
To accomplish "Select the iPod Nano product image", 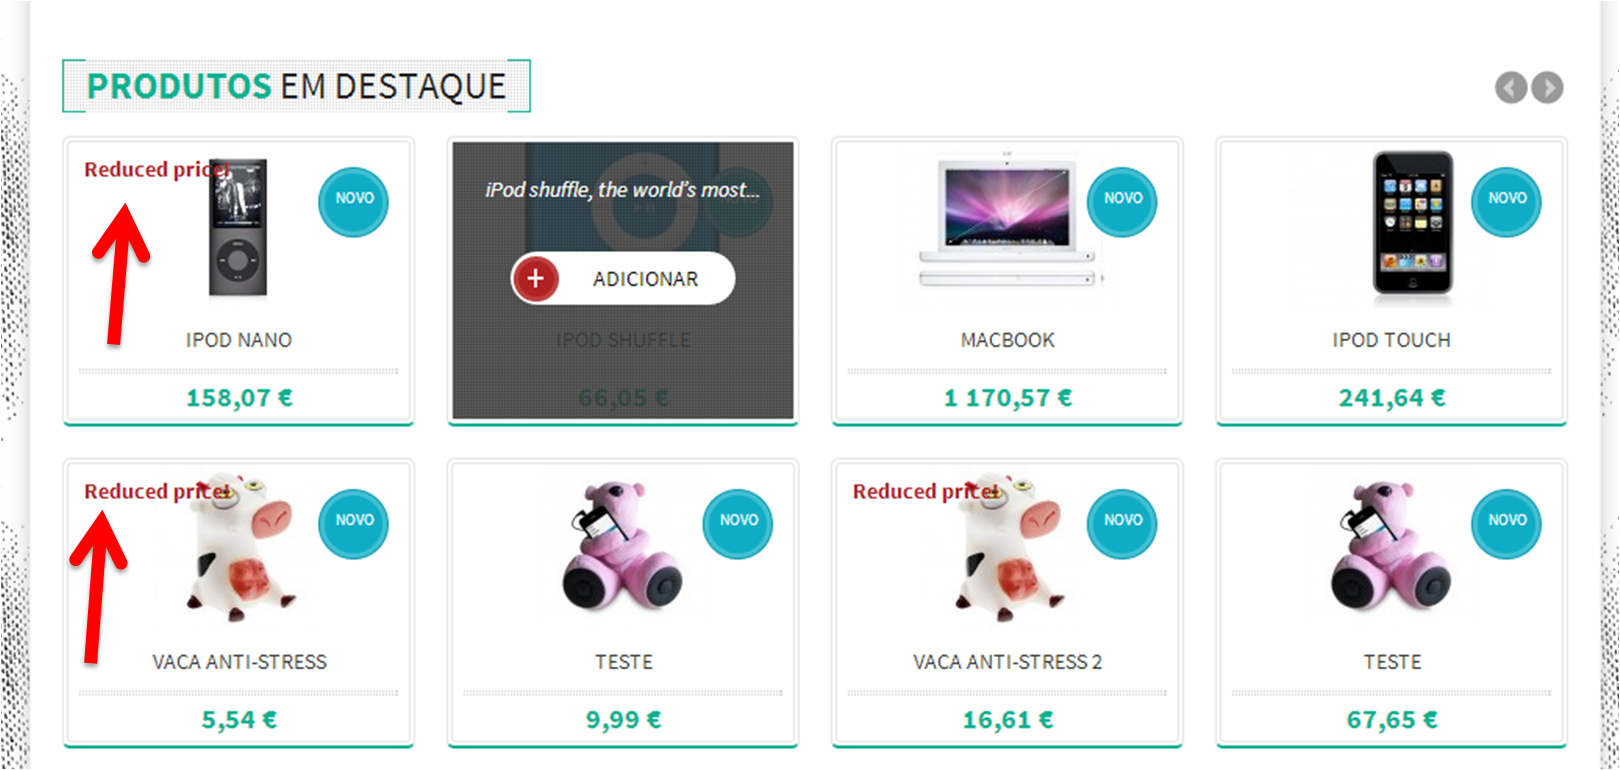I will point(238,227).
